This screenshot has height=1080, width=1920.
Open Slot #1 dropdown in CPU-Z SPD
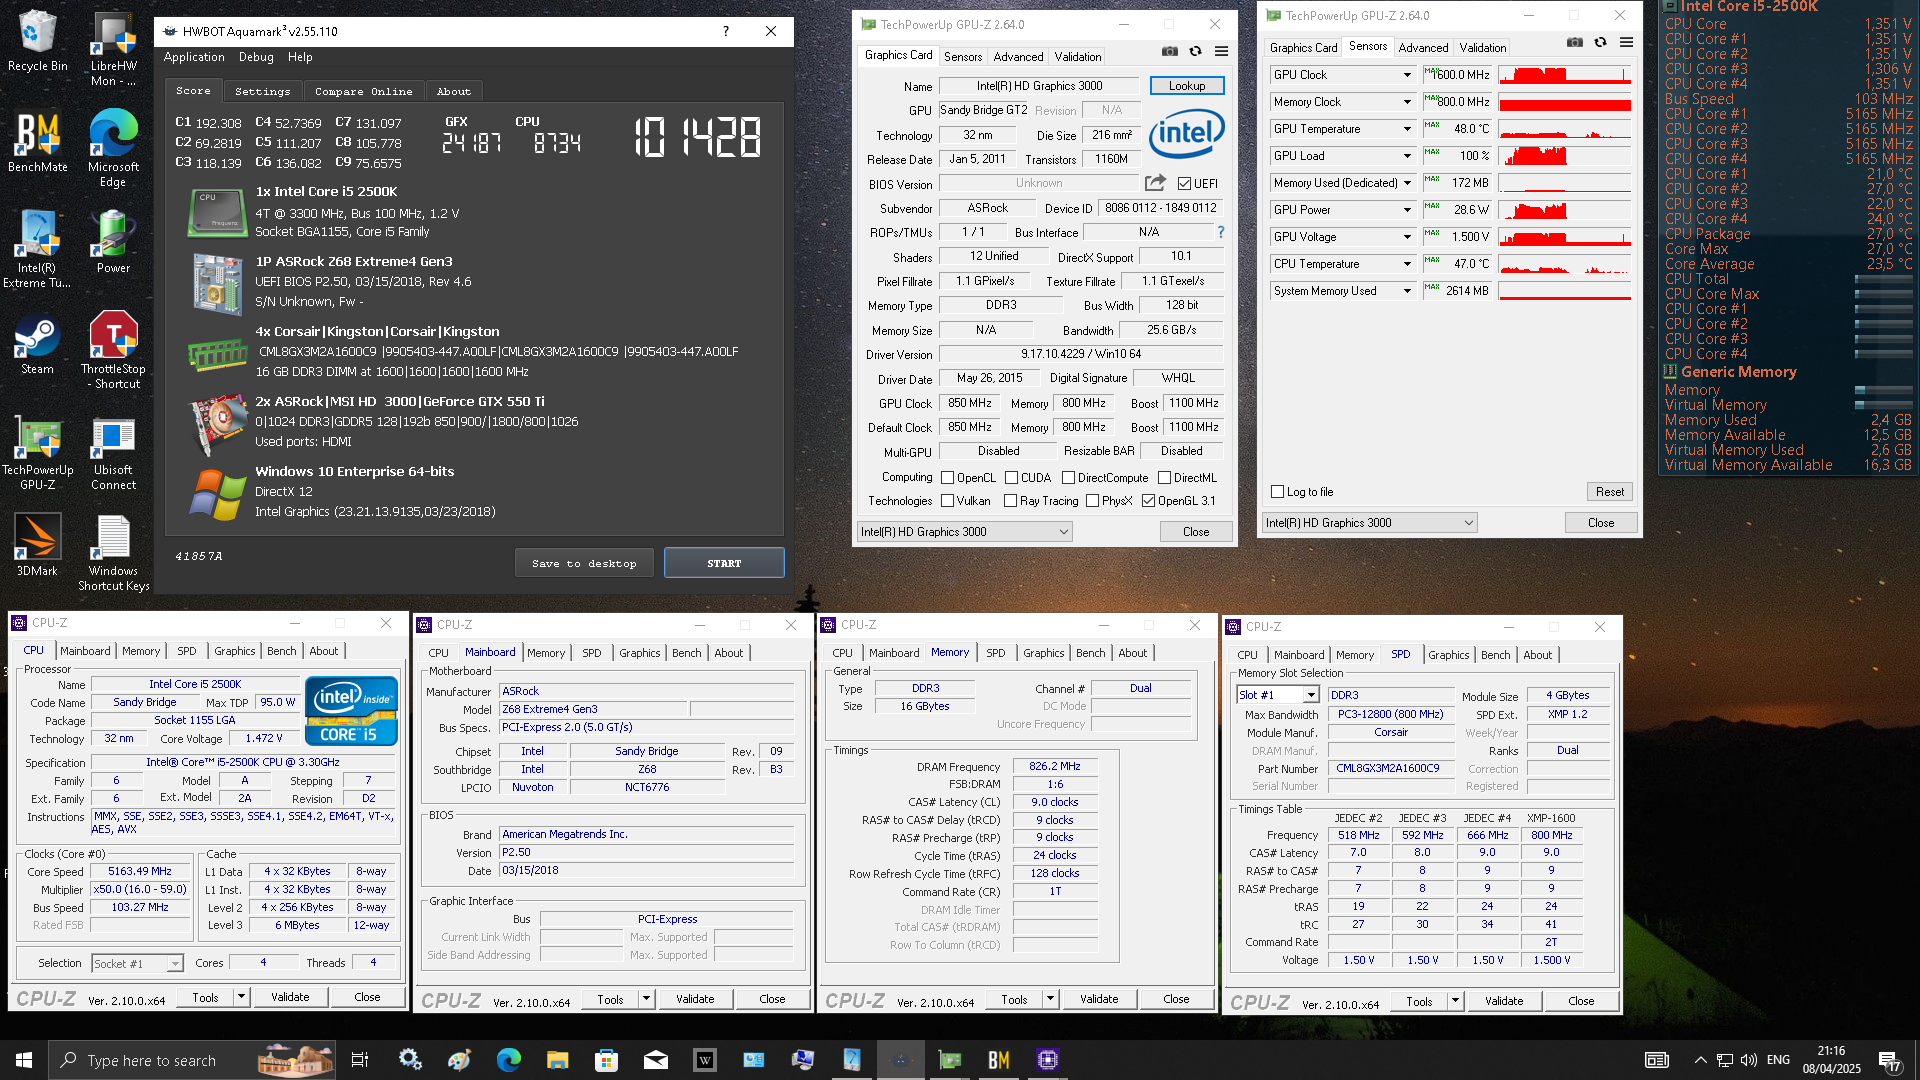tap(1278, 695)
